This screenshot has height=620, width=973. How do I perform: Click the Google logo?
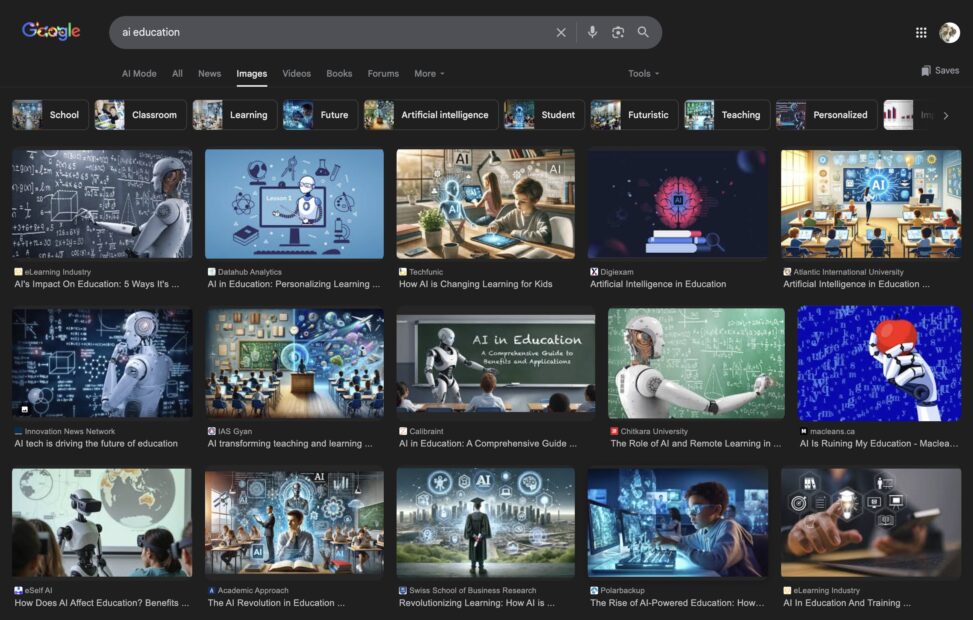pos(51,30)
